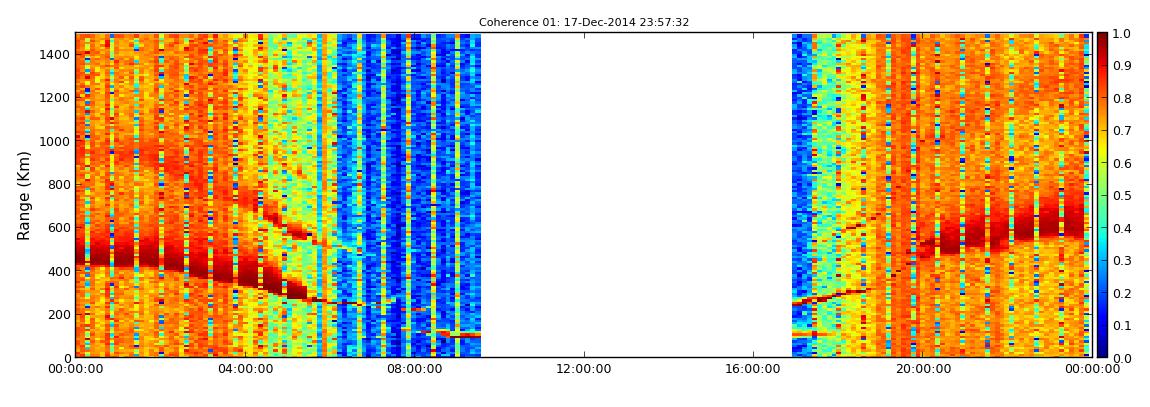Click the 0.9 label on the colorbar
The width and height of the screenshot is (1150, 407).
pyautogui.click(x=1123, y=65)
